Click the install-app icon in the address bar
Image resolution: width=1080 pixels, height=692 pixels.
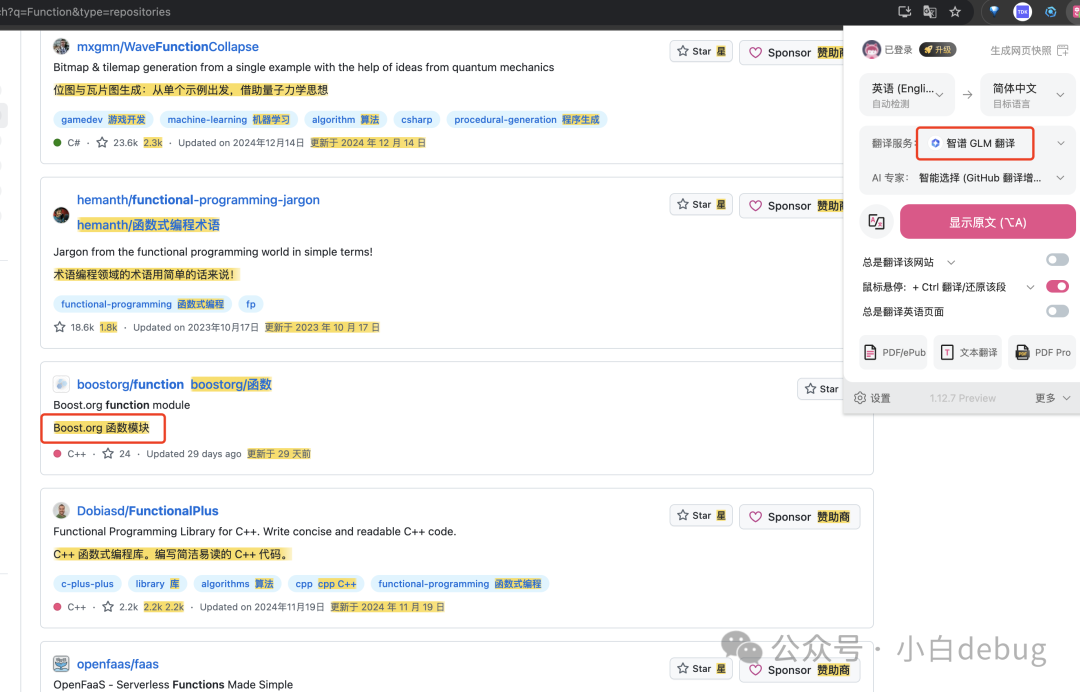(904, 12)
